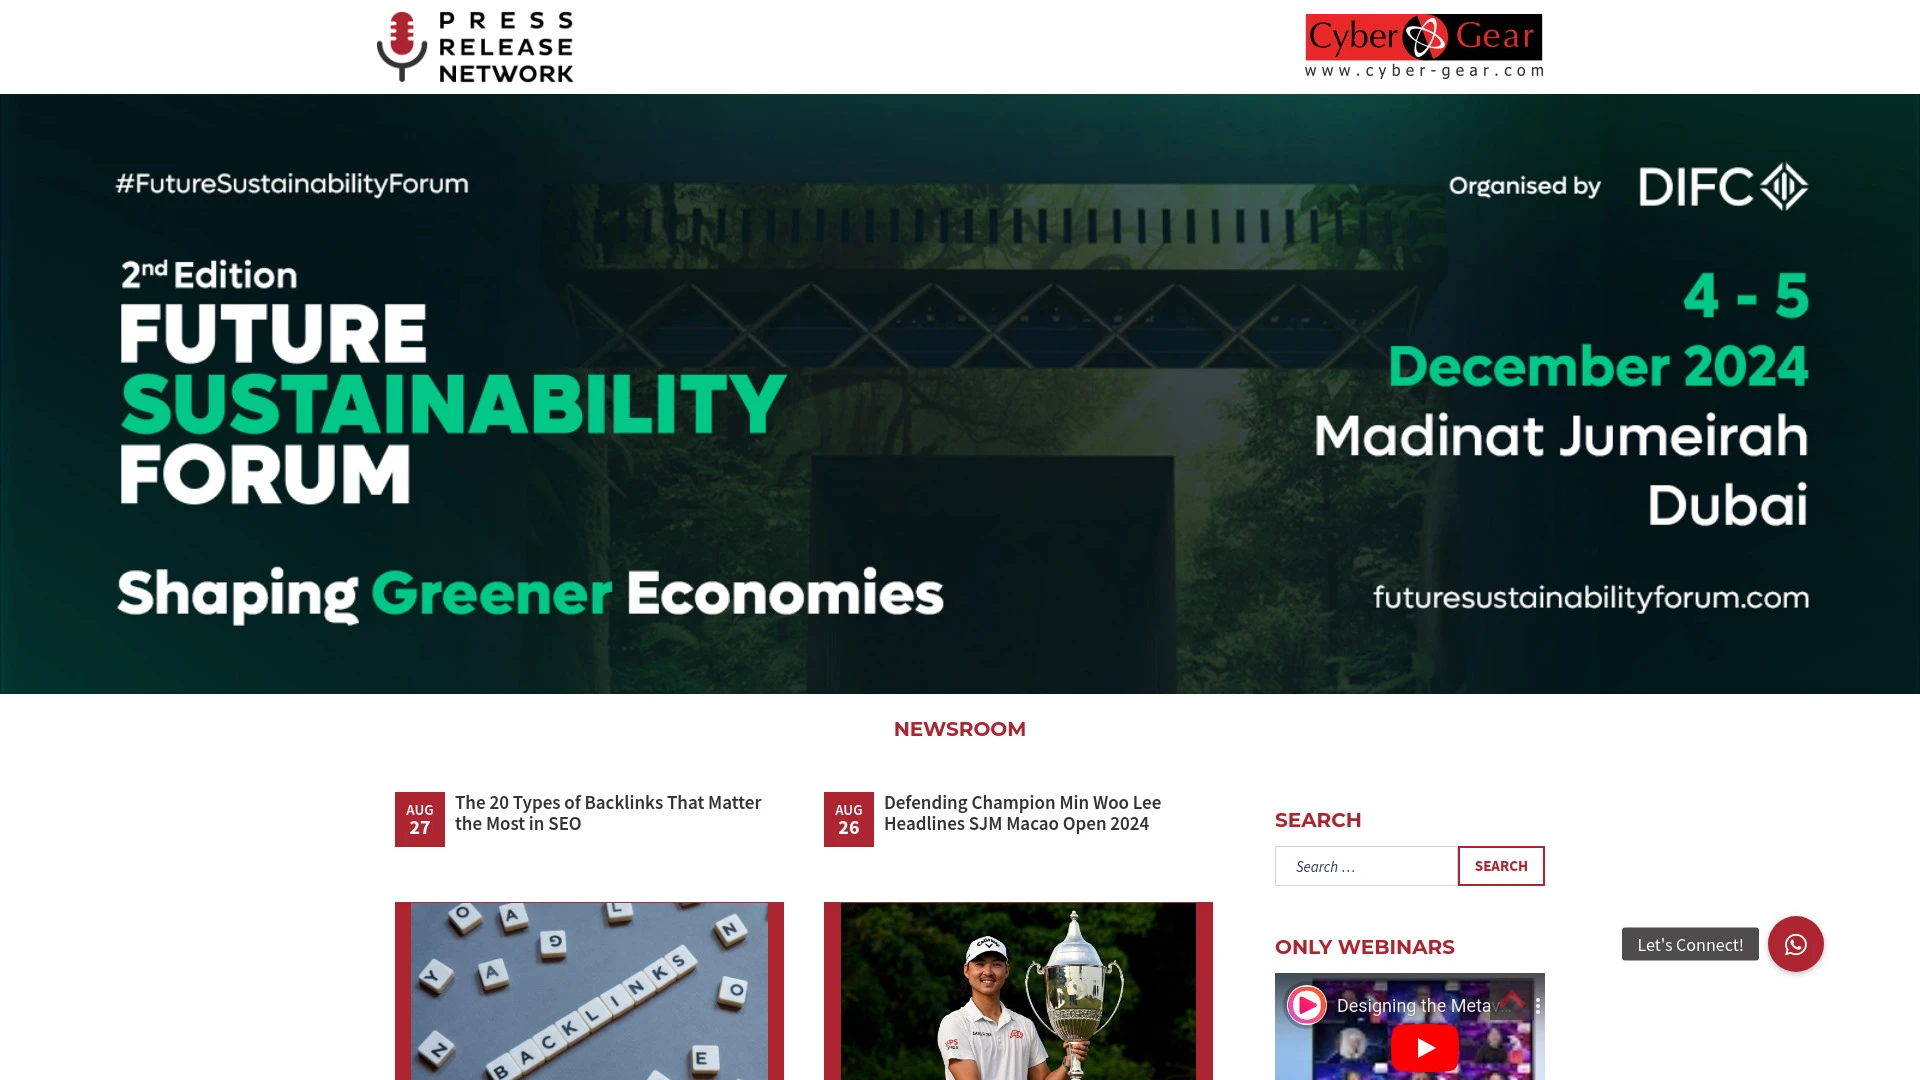
Task: Click the WhatsApp contact icon
Action: click(x=1796, y=944)
